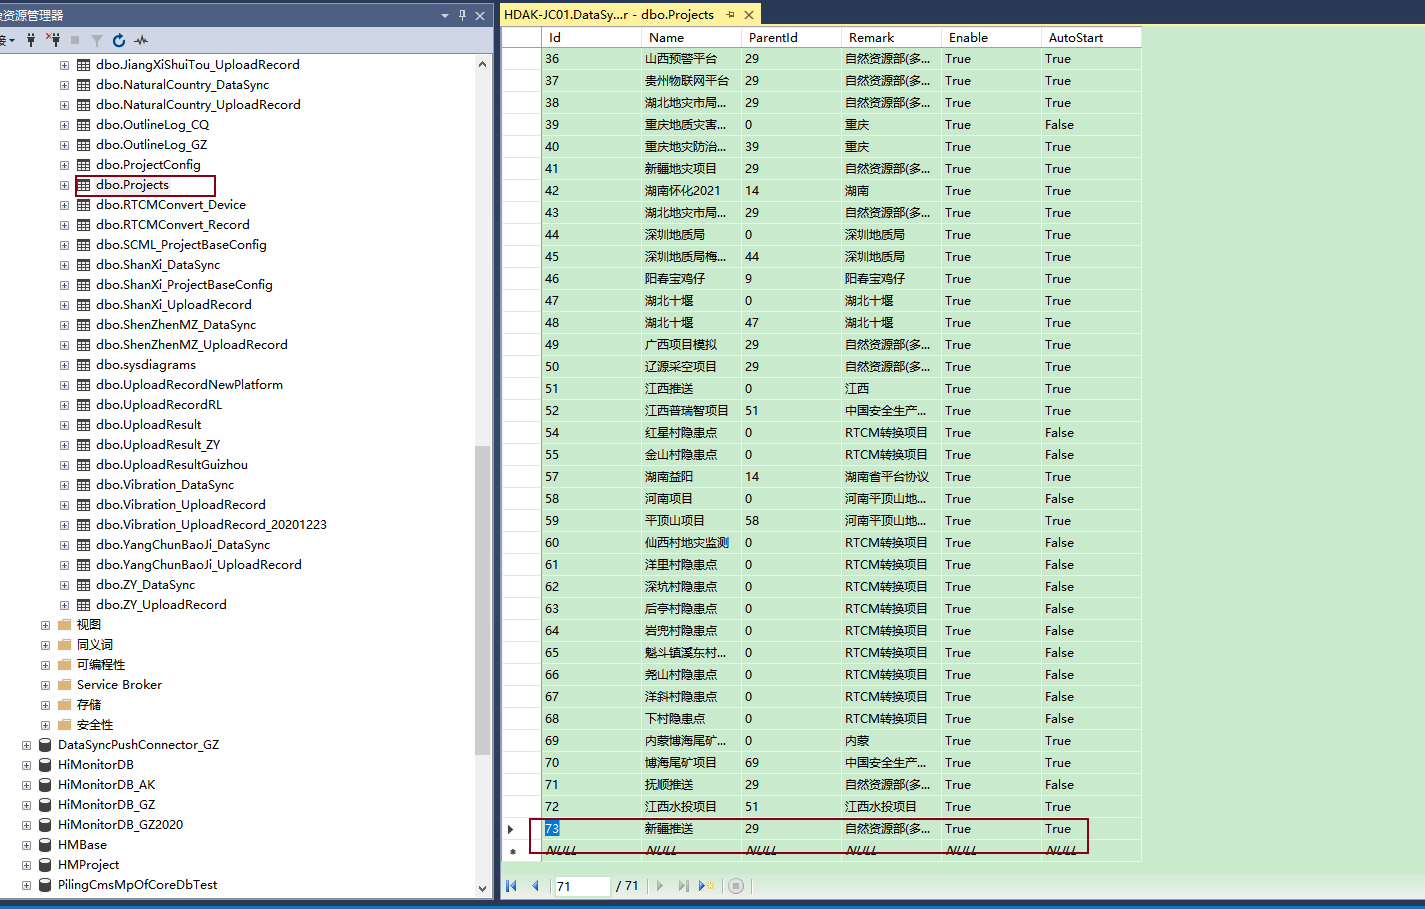This screenshot has width=1425, height=909.
Task: Refresh the Object Explorer tree
Action: point(119,40)
